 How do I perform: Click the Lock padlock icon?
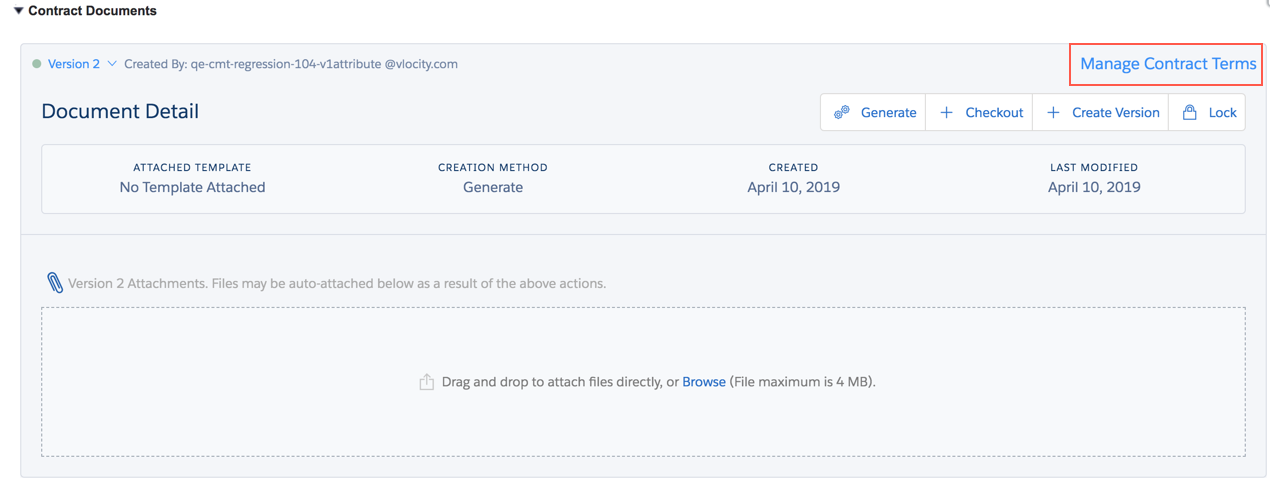pyautogui.click(x=1189, y=112)
